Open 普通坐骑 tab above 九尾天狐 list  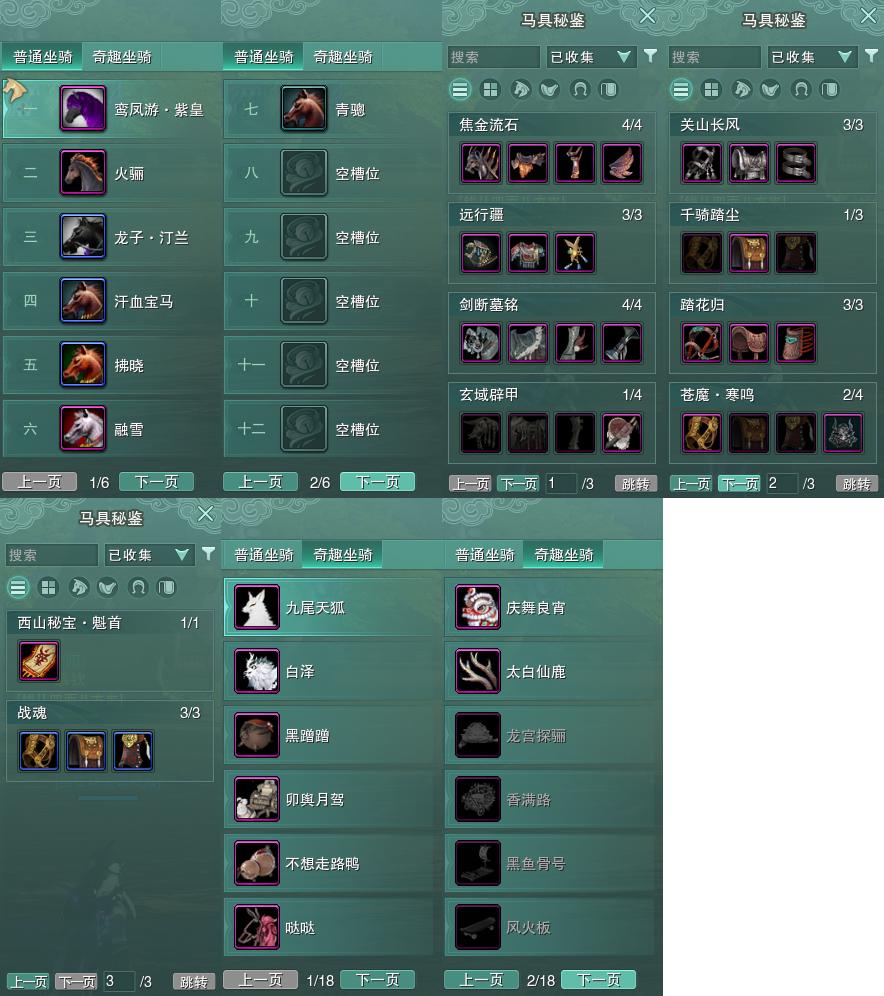click(x=264, y=555)
